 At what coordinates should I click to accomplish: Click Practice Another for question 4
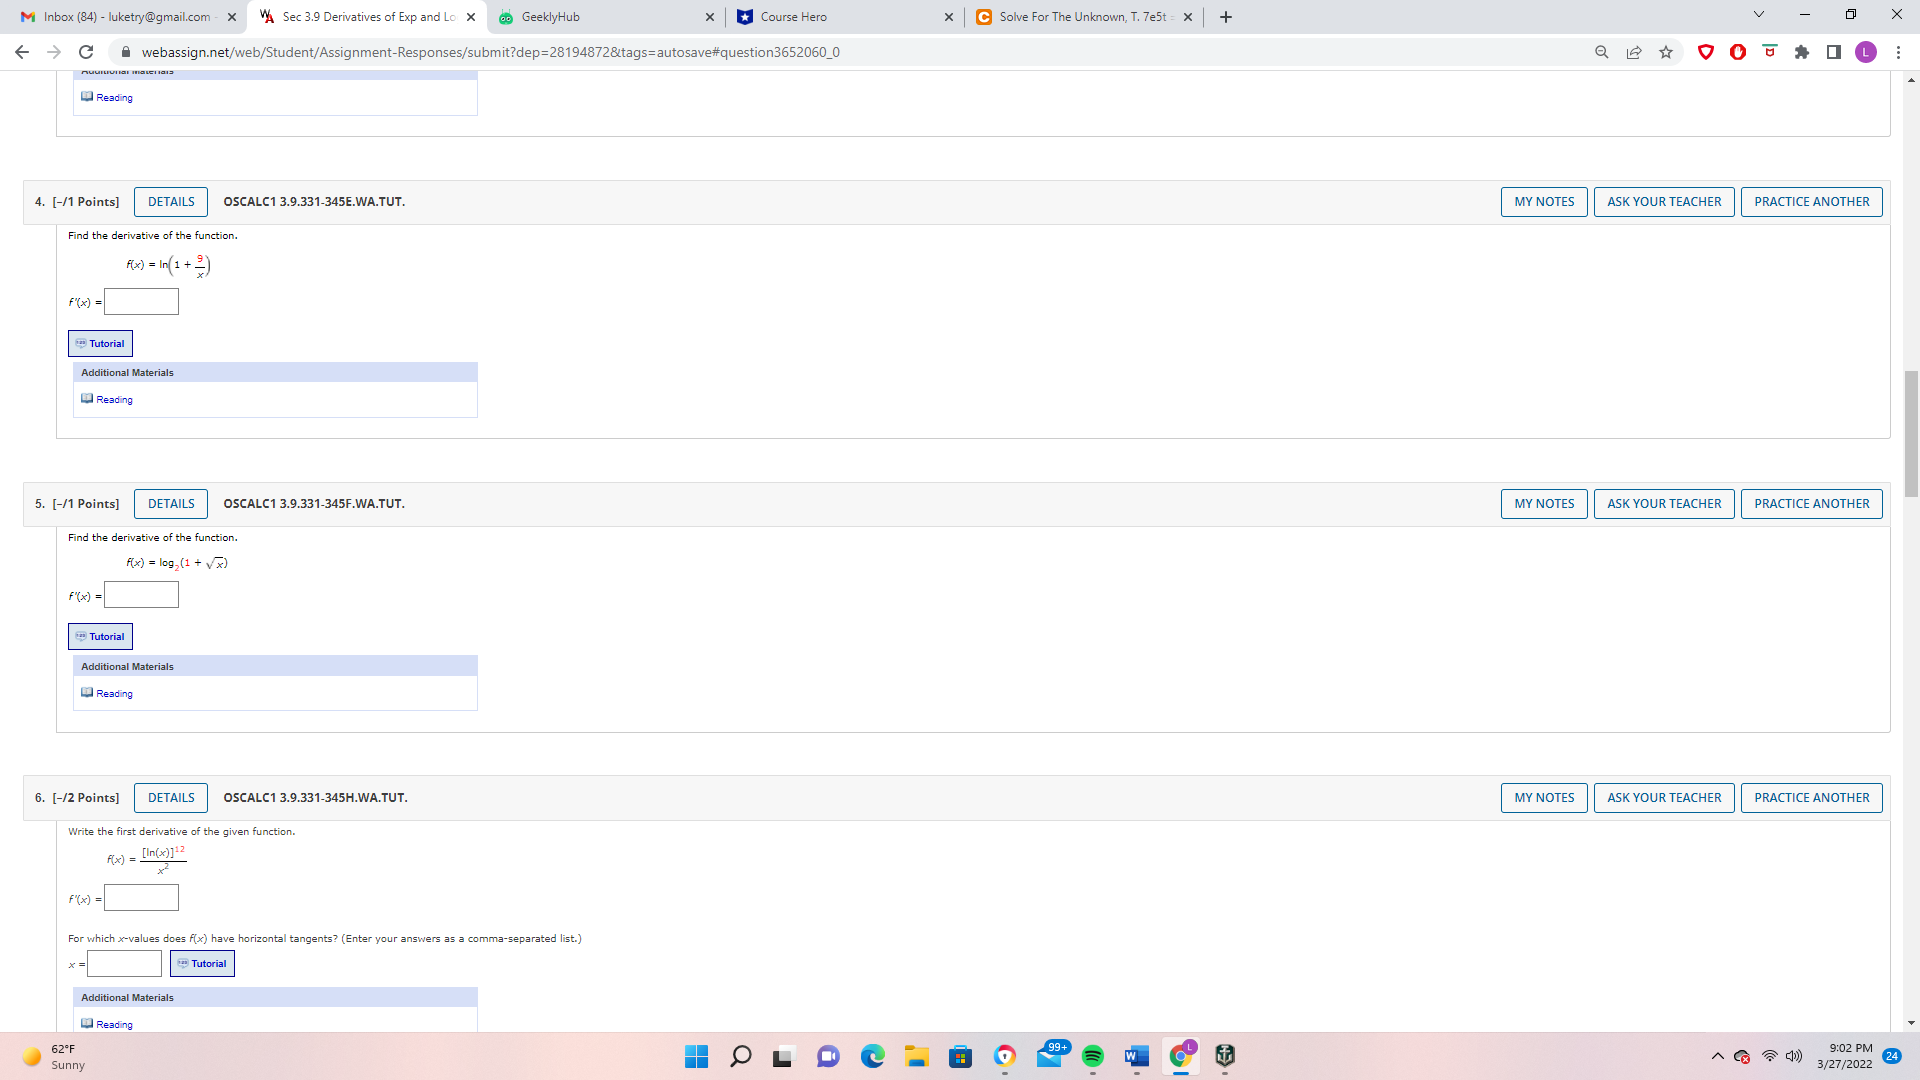coord(1811,202)
